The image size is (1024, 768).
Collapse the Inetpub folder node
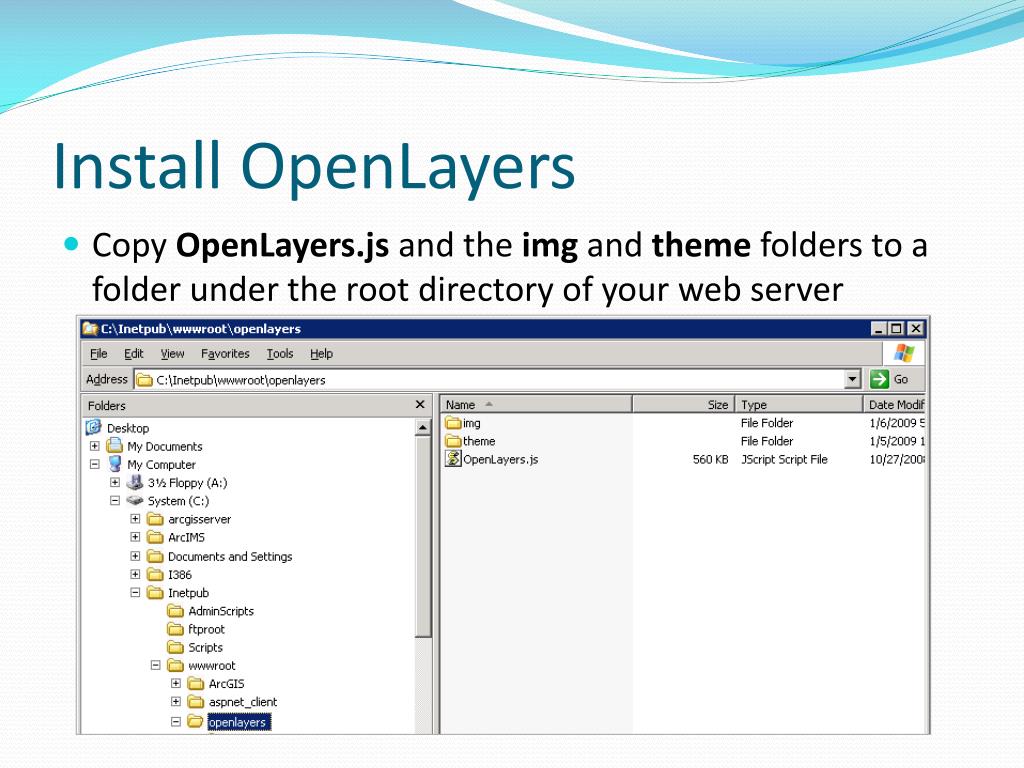[x=135, y=593]
